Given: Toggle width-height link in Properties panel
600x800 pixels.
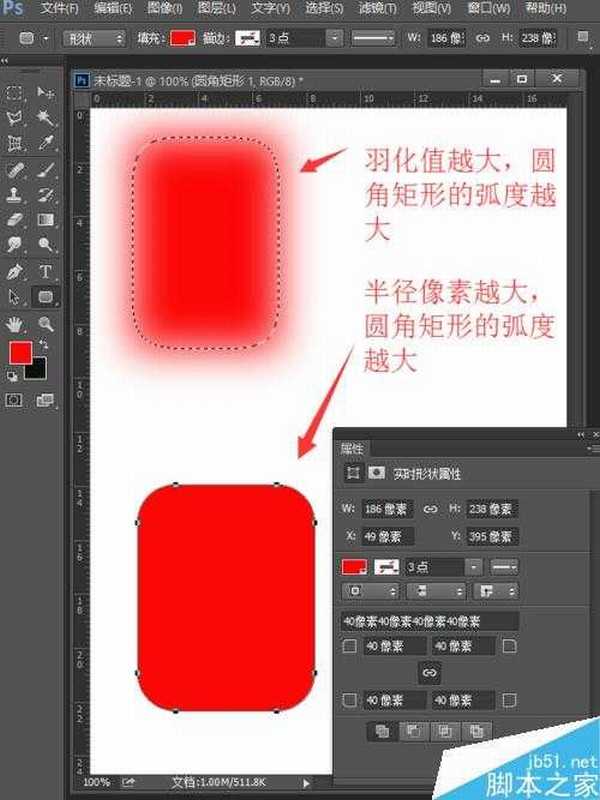Looking at the screenshot, I should (431, 509).
